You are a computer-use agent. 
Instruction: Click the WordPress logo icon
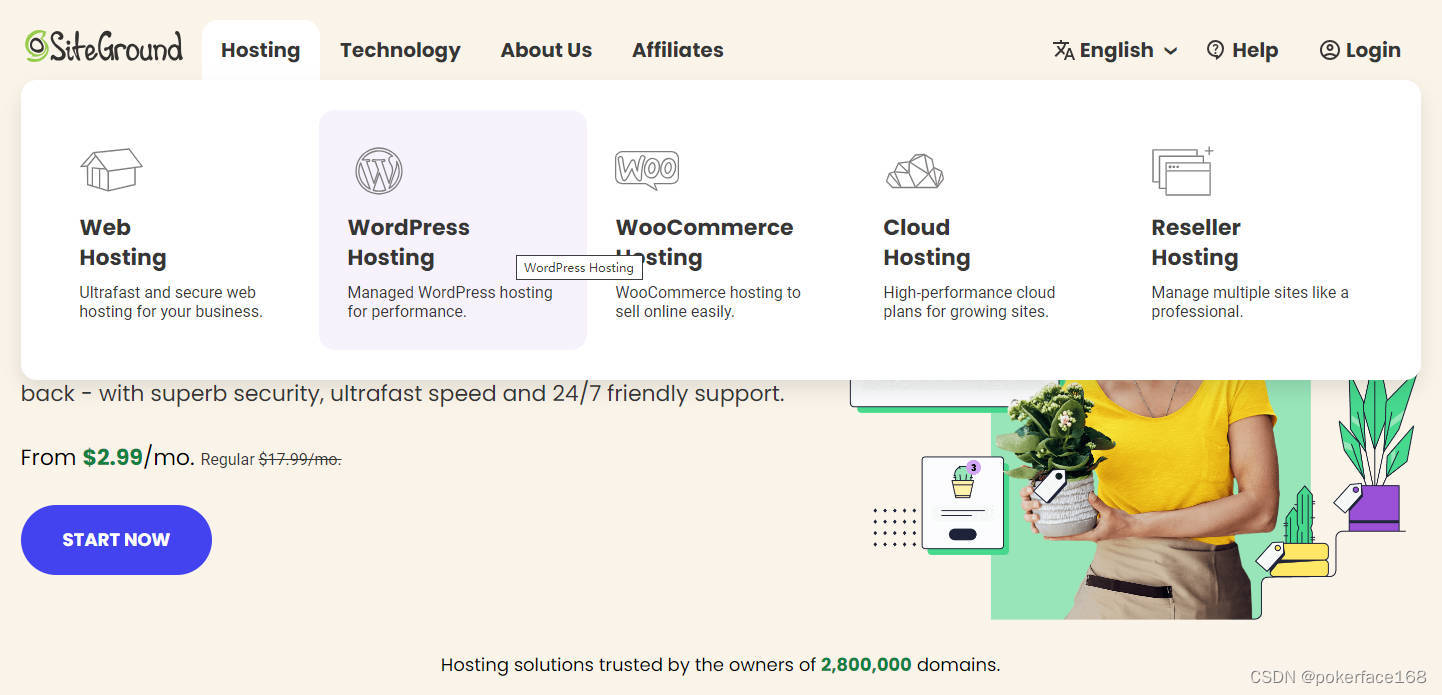point(378,170)
